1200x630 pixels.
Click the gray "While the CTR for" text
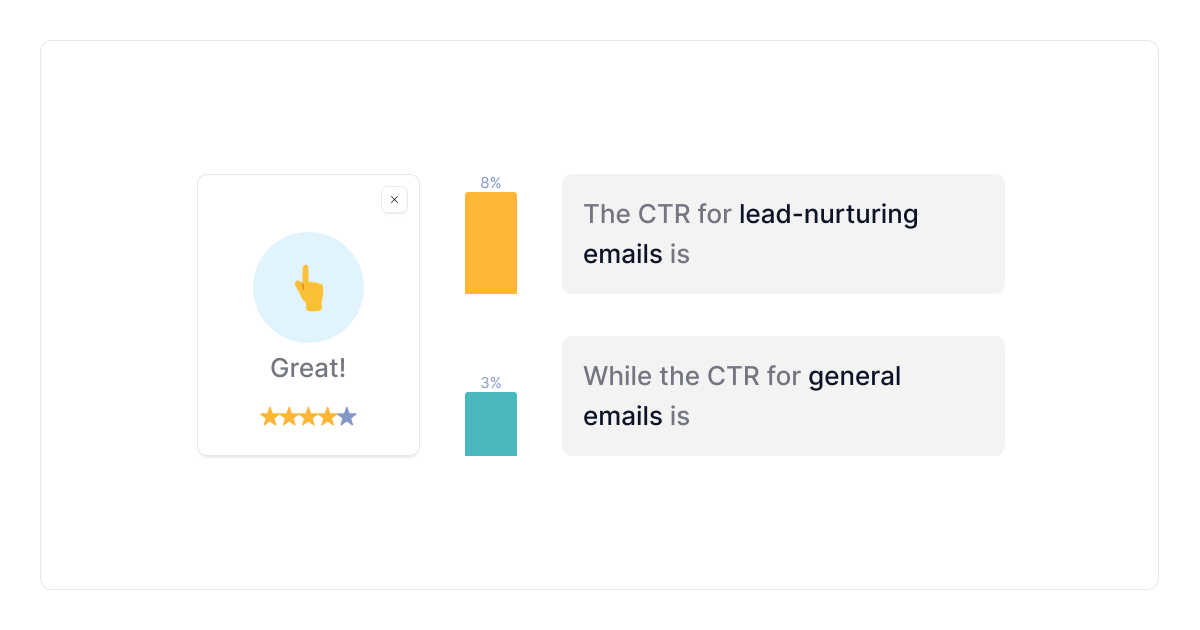pos(692,376)
